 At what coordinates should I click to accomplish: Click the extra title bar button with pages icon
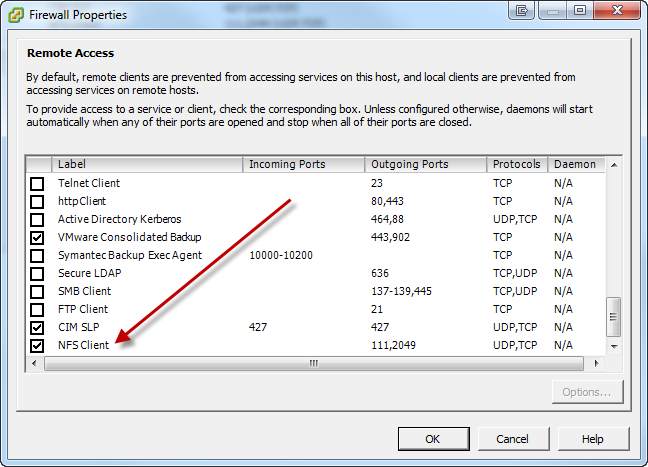click(522, 10)
